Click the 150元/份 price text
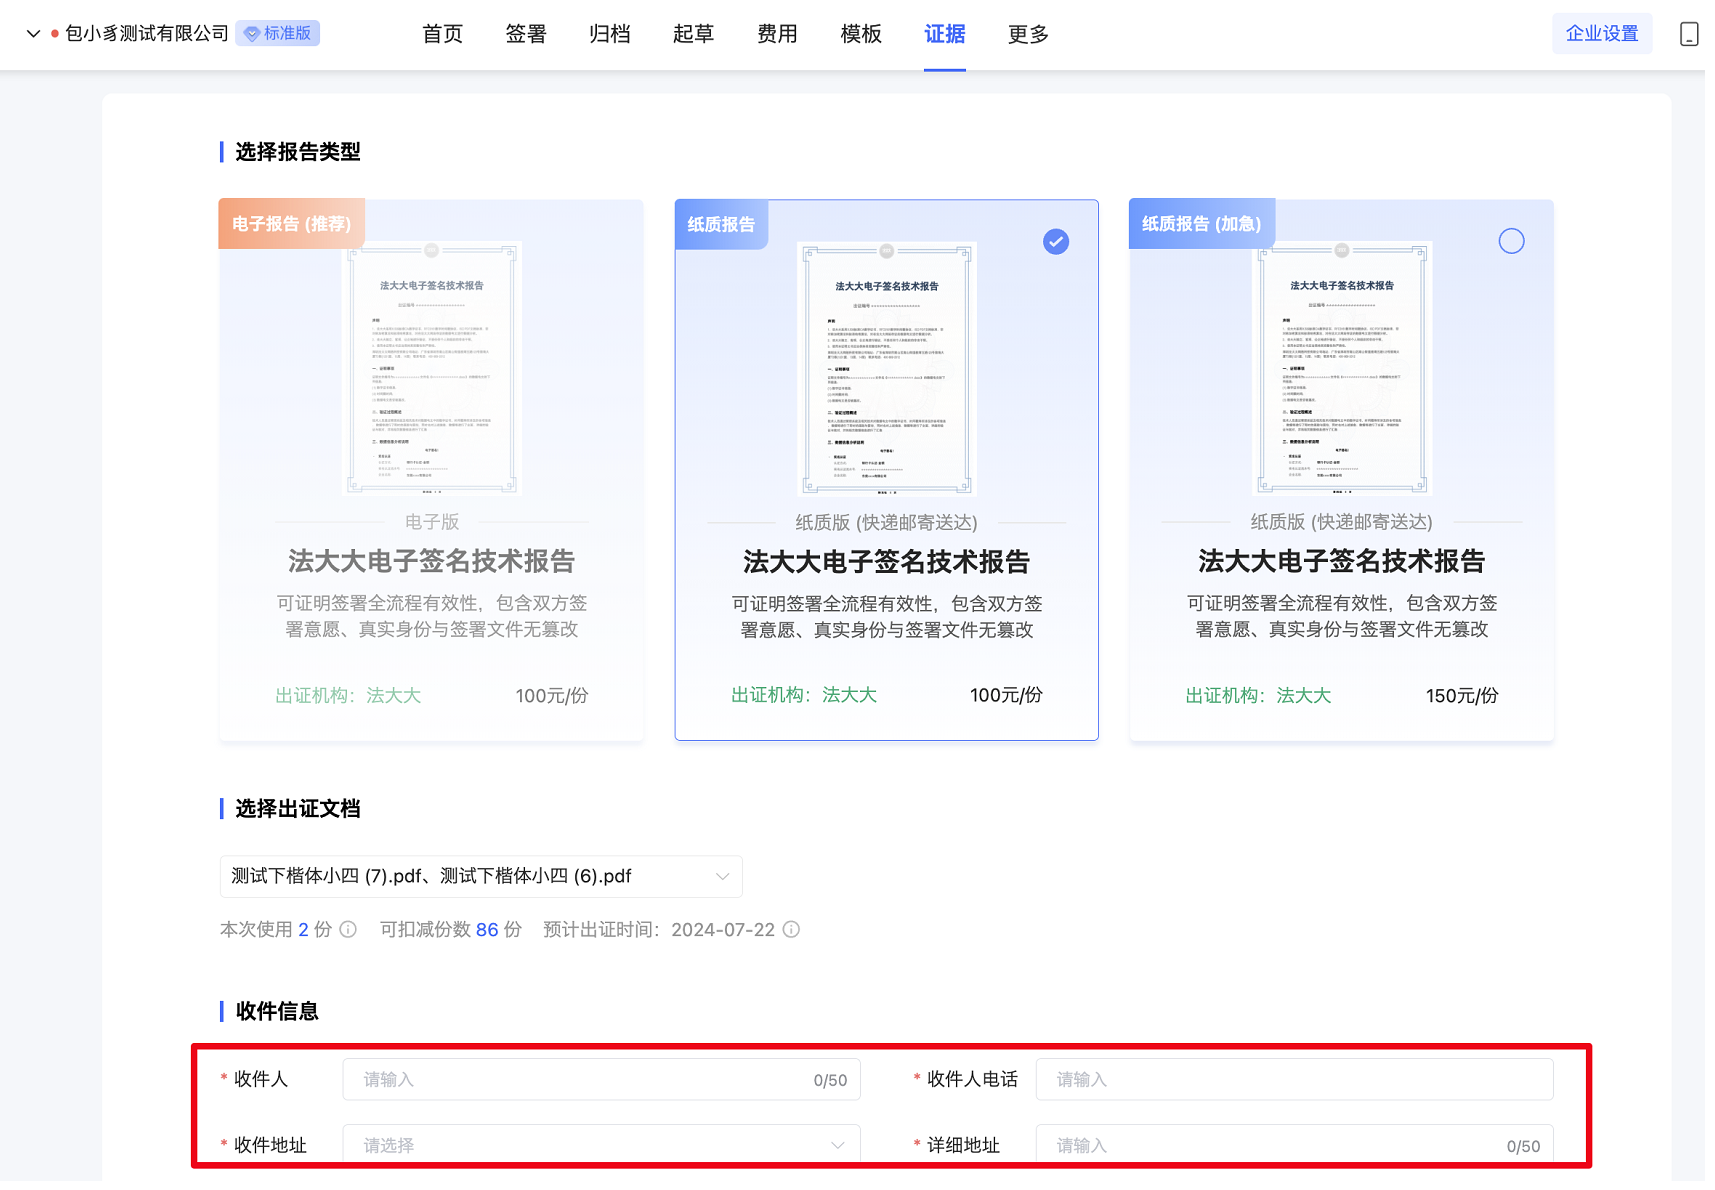 (1462, 696)
